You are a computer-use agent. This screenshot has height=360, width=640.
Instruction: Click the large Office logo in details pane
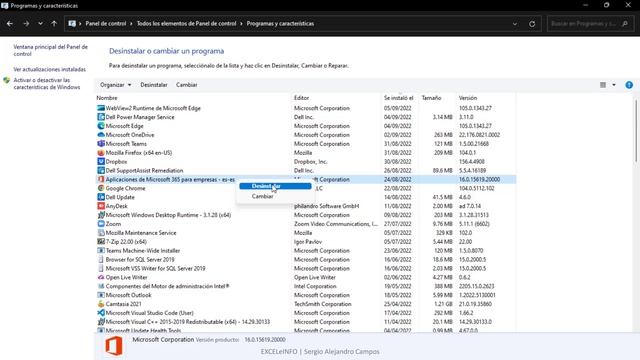point(114,346)
